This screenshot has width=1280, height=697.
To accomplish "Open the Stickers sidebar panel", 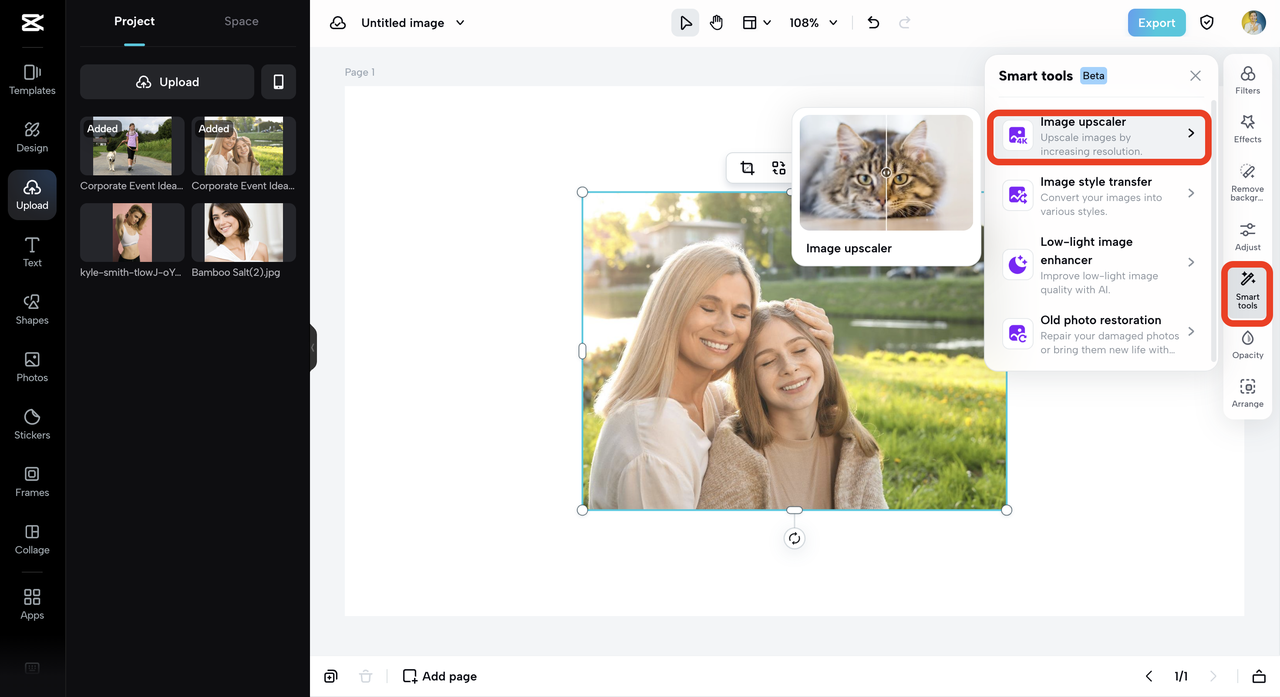I will tap(32, 424).
